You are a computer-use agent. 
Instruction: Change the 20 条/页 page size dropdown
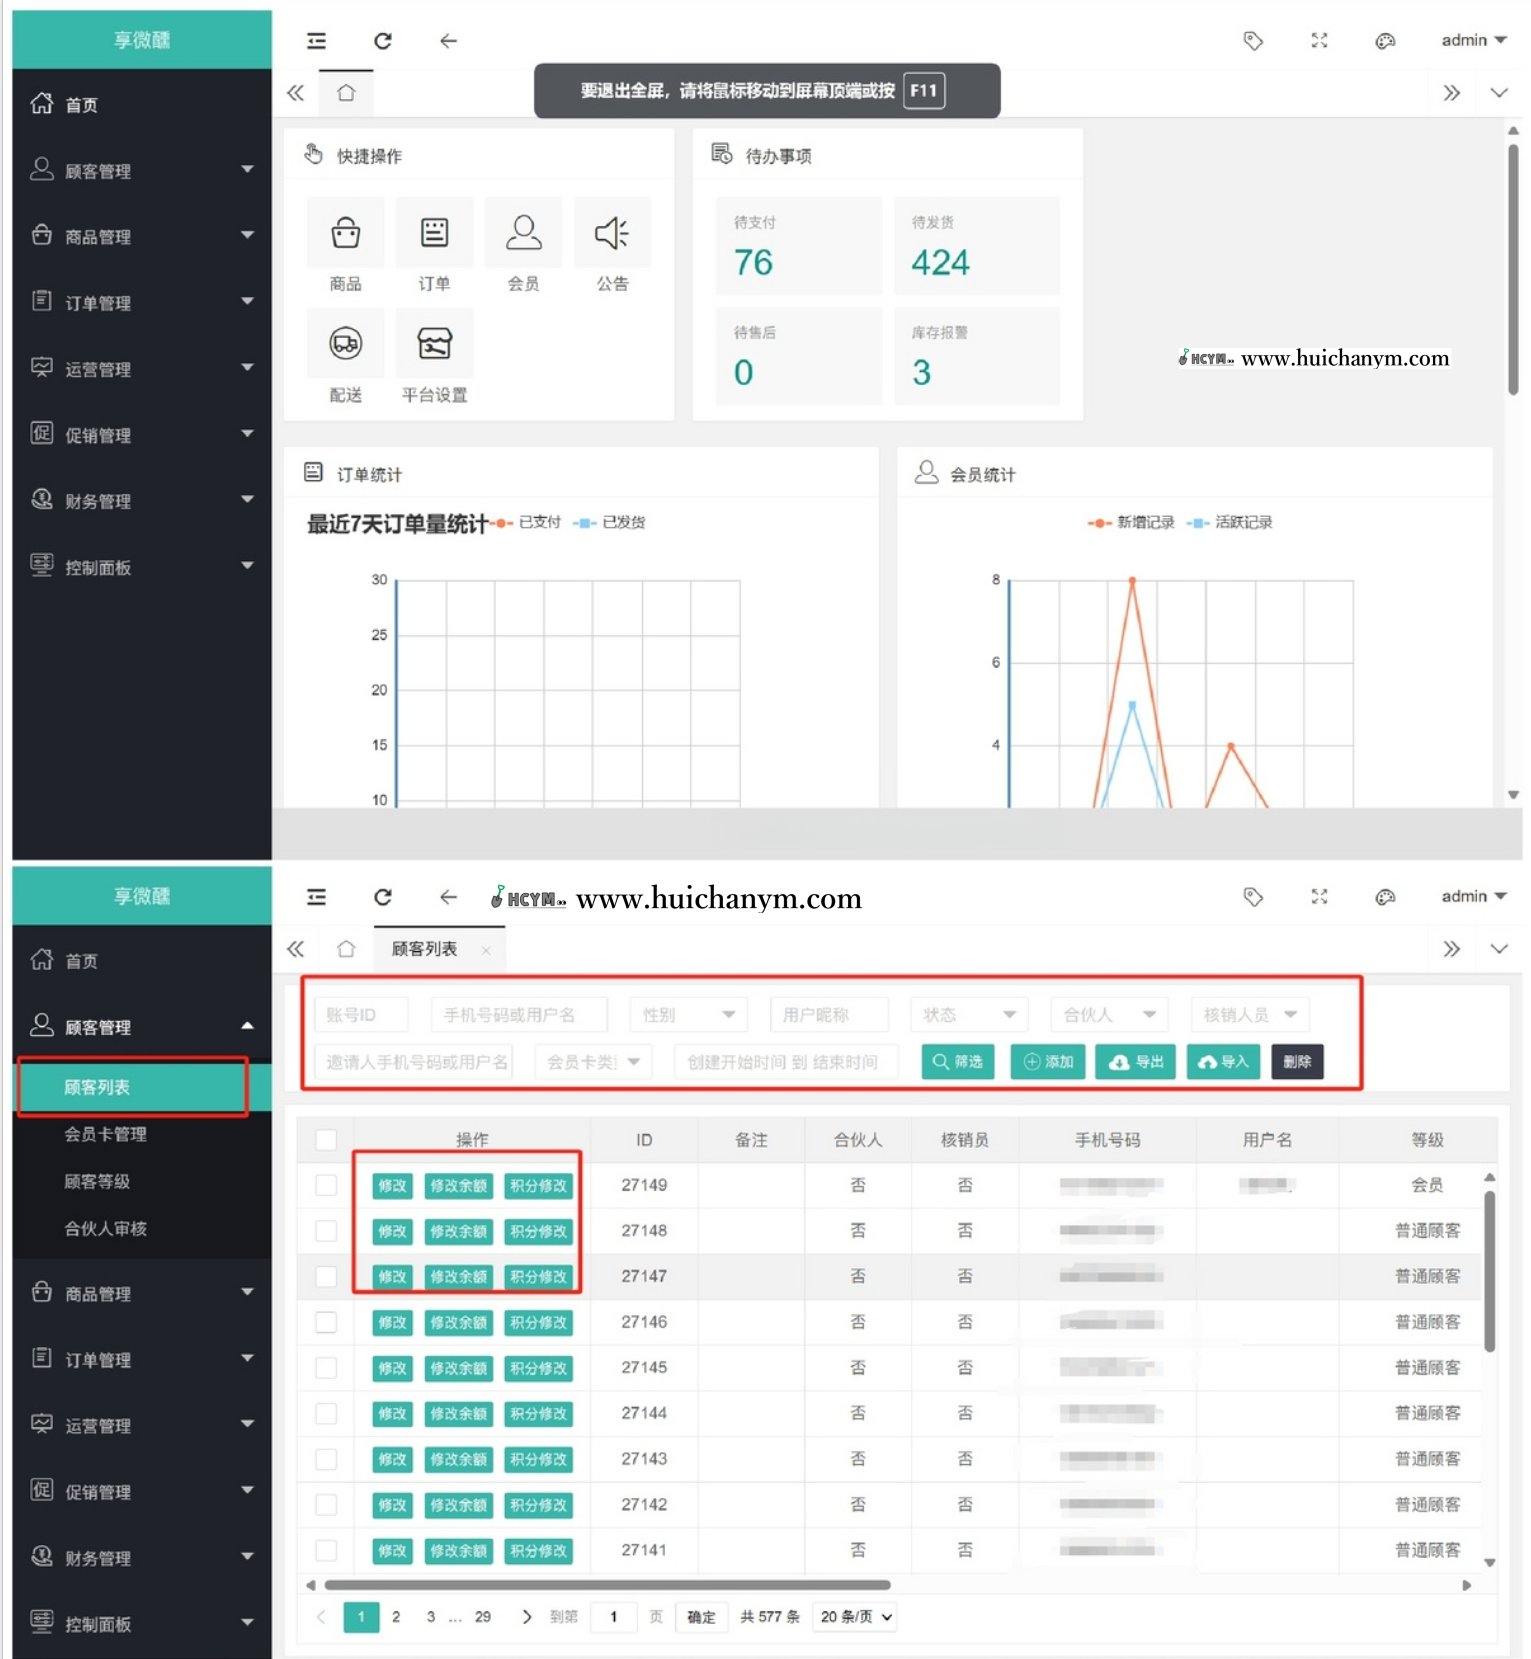pos(855,1617)
